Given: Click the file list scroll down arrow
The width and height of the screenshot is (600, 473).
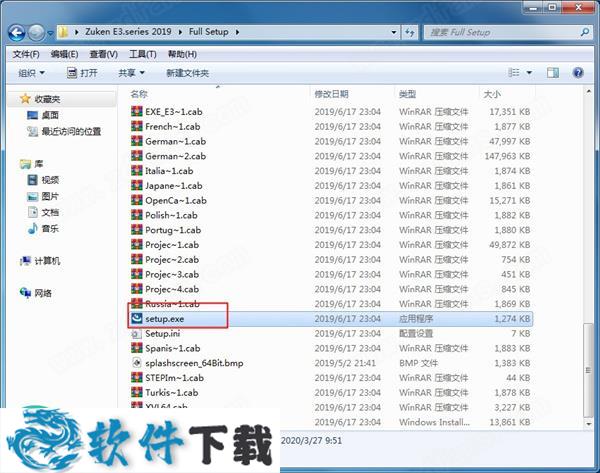Looking at the screenshot, I should pyautogui.click(x=589, y=424).
